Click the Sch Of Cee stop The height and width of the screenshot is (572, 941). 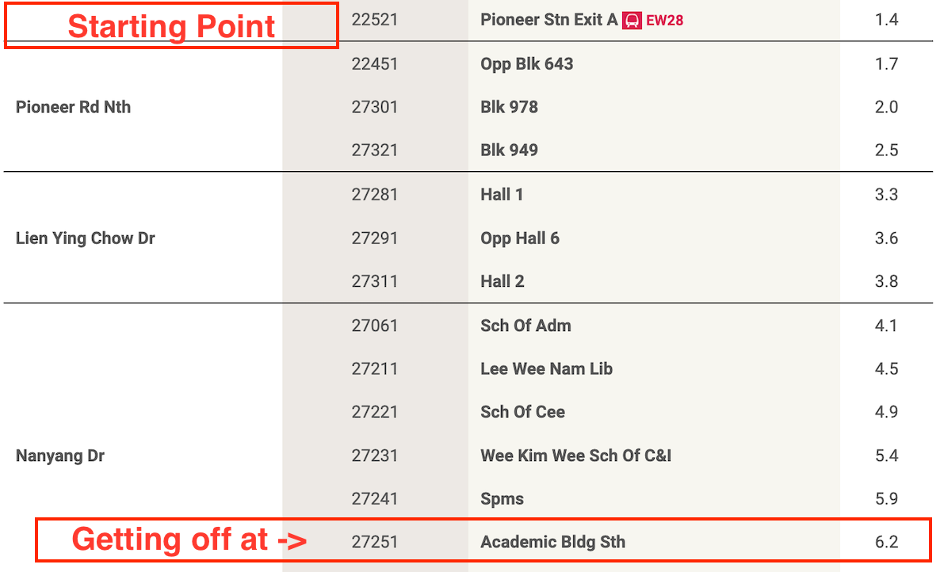click(523, 412)
